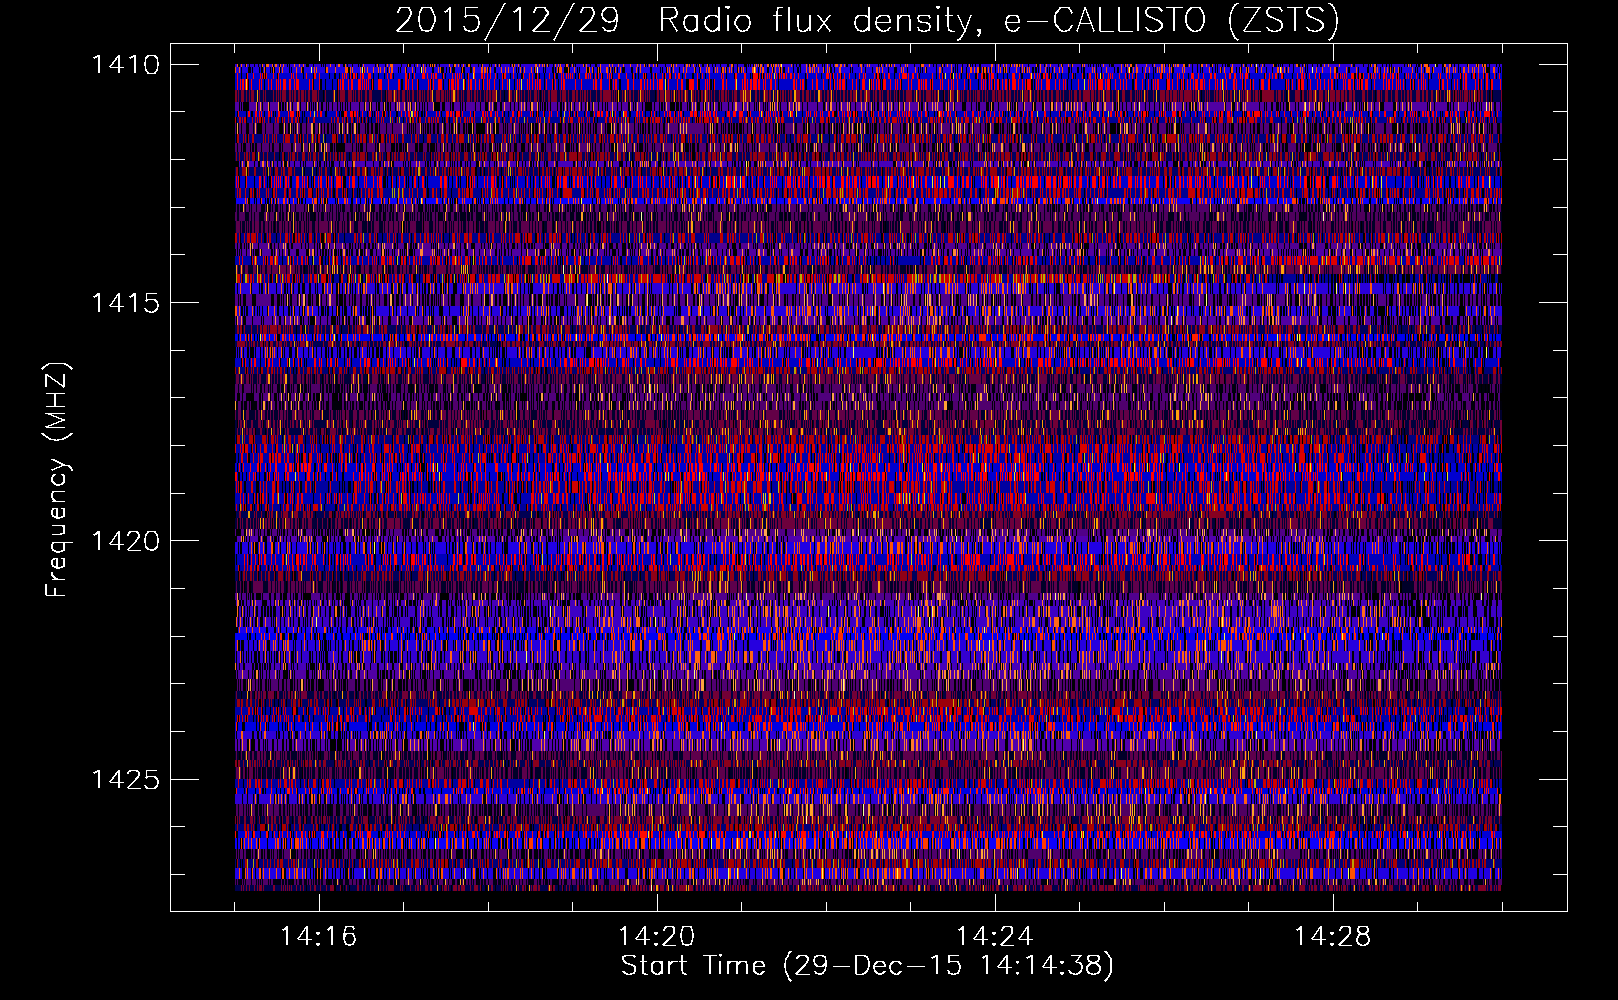Viewport: 1618px width, 1000px height.
Task: Click the 1425 frequency axis label
Action: point(125,779)
